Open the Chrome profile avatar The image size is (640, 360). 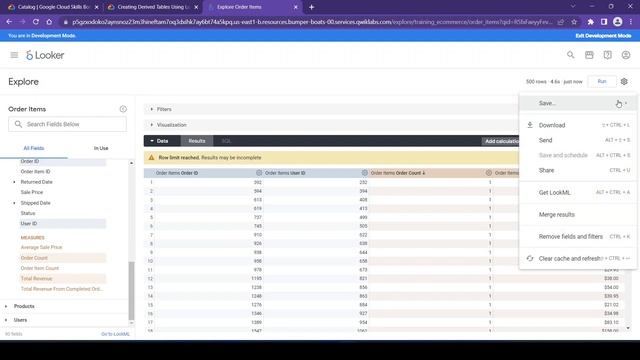click(x=618, y=22)
